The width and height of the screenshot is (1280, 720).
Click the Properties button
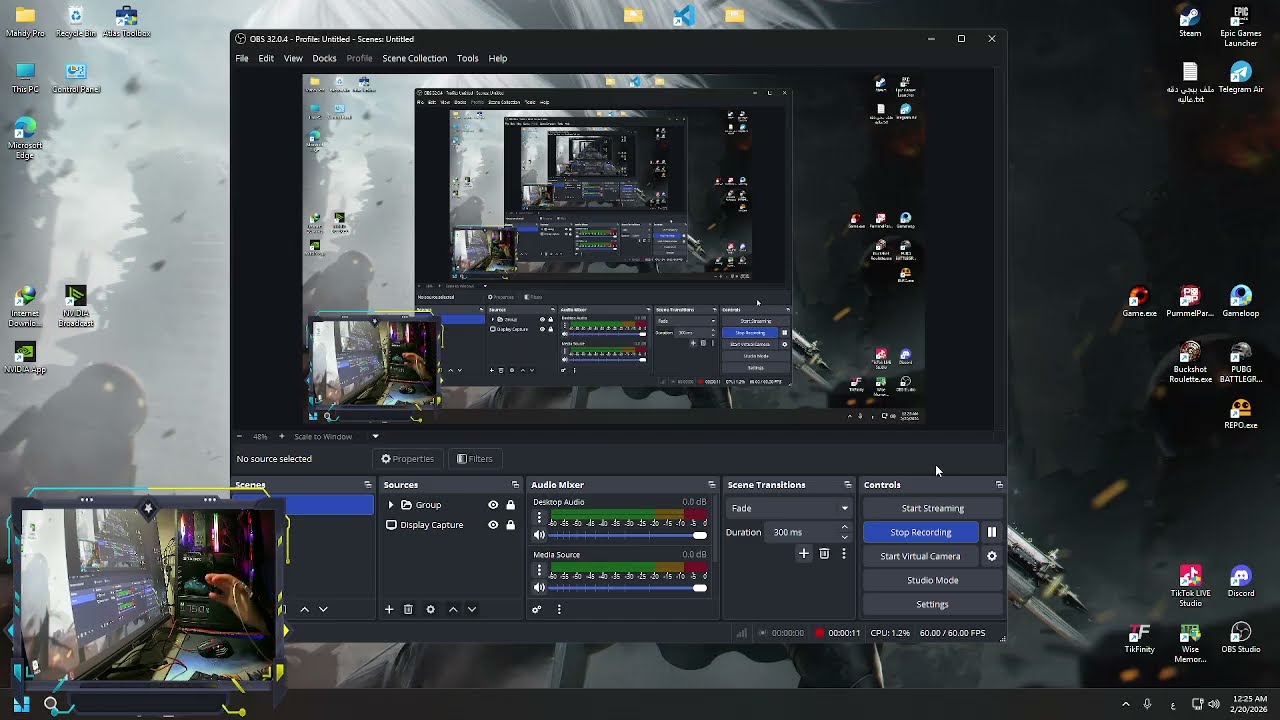(407, 459)
